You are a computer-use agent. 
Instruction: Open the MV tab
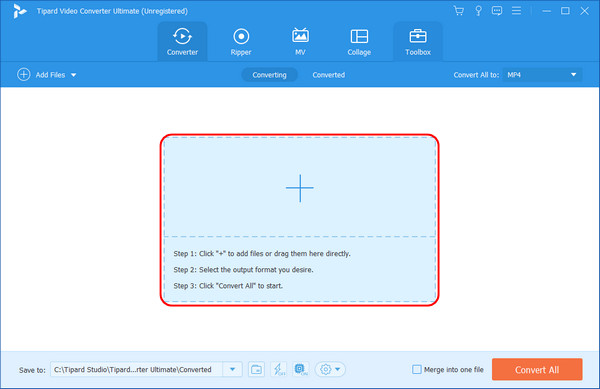pos(300,41)
